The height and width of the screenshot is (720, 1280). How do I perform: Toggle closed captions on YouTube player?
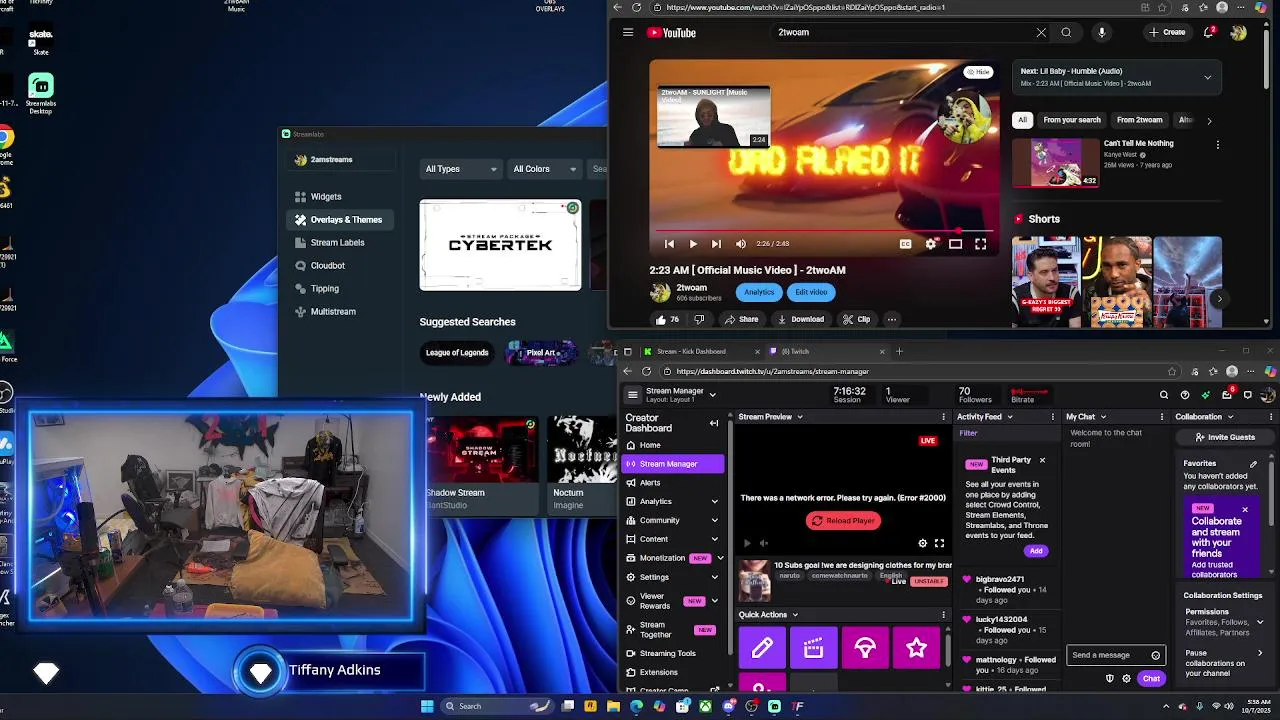[906, 244]
